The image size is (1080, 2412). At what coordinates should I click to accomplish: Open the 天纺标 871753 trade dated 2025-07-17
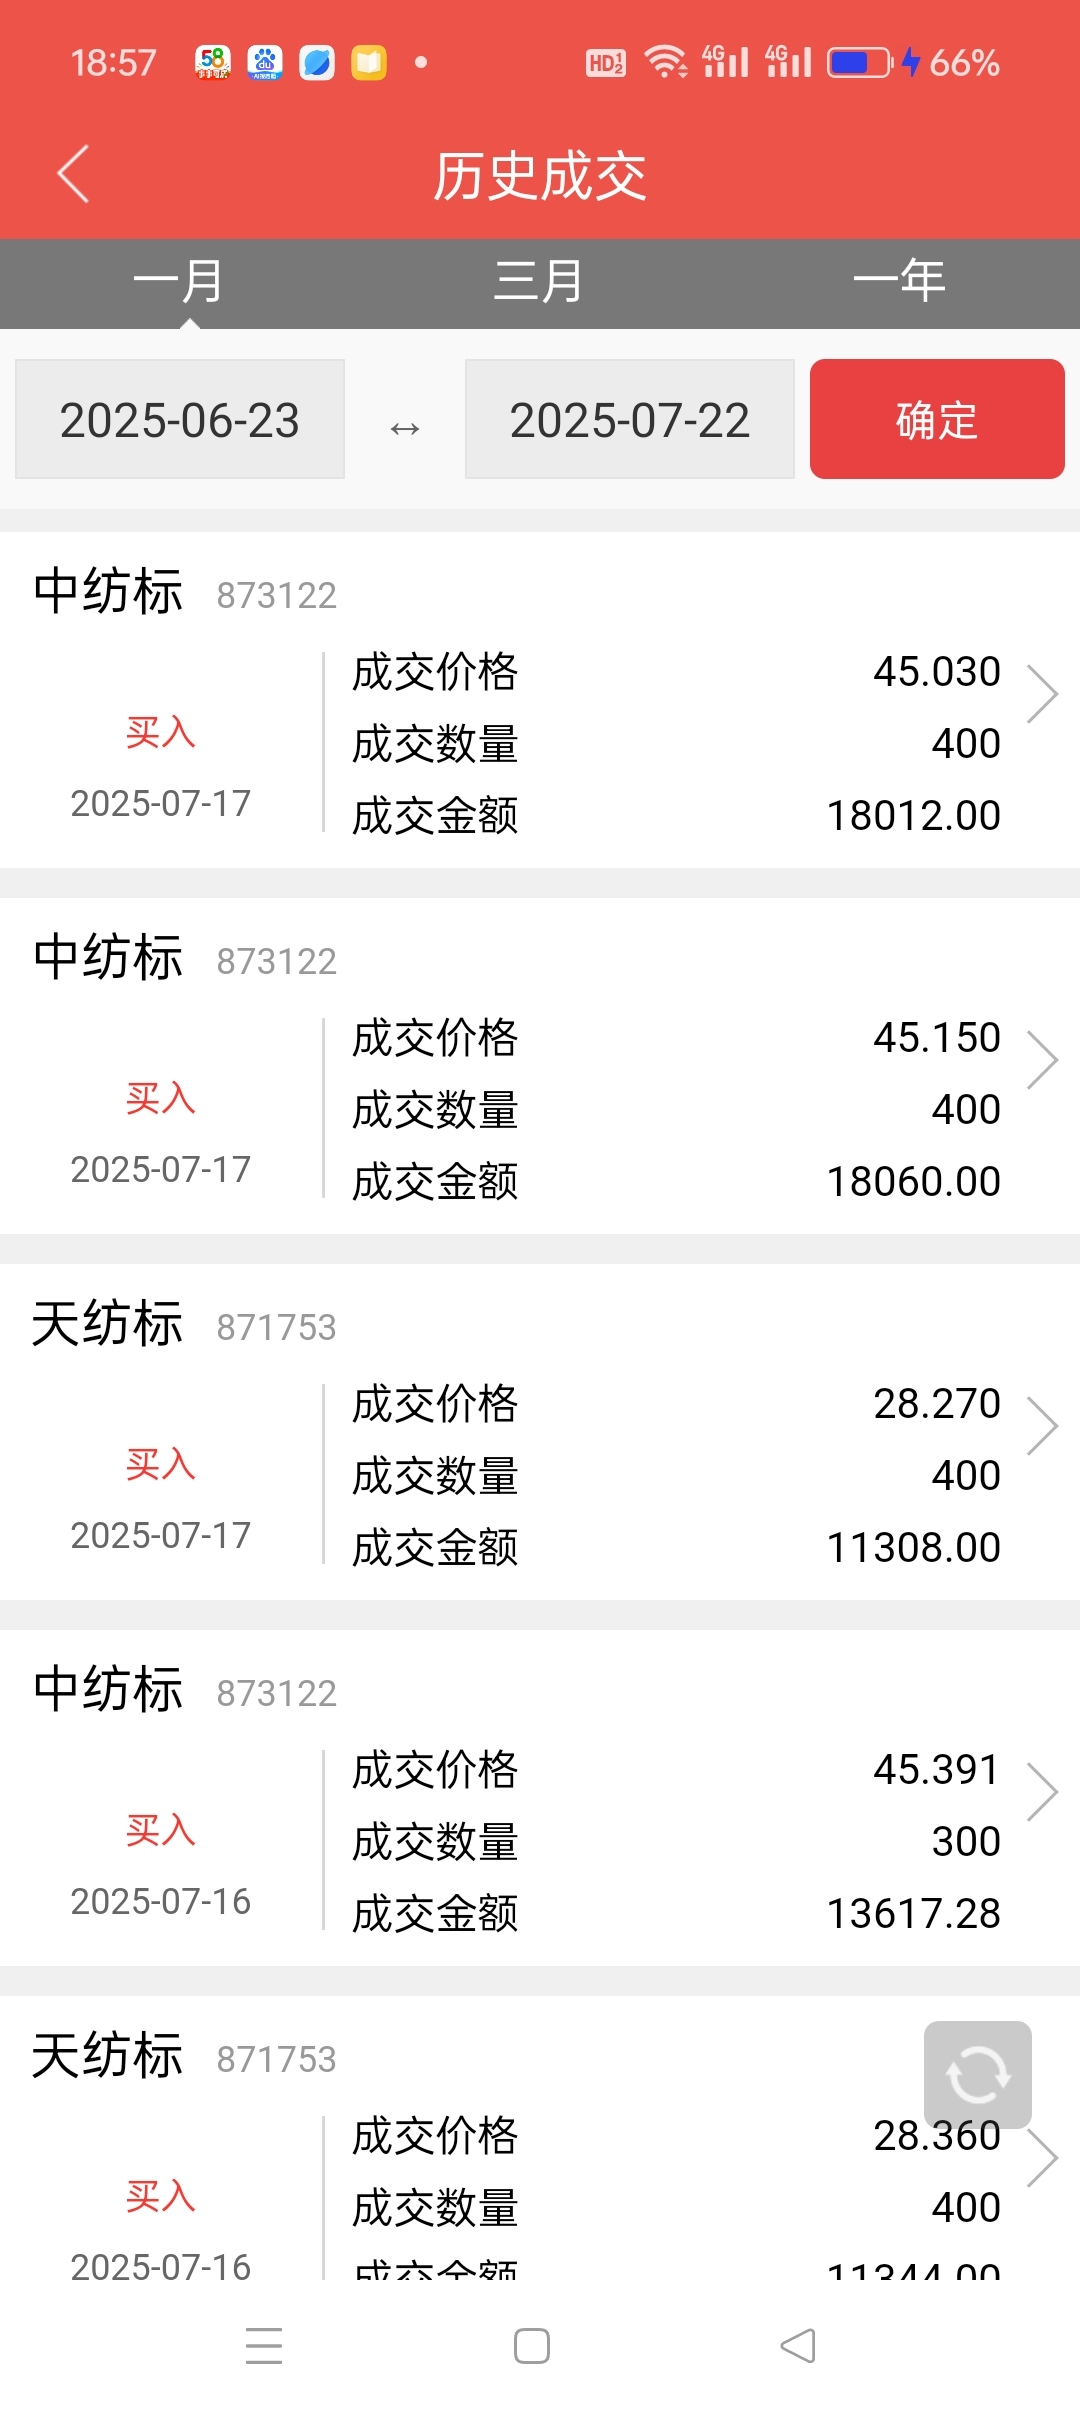[540, 1432]
